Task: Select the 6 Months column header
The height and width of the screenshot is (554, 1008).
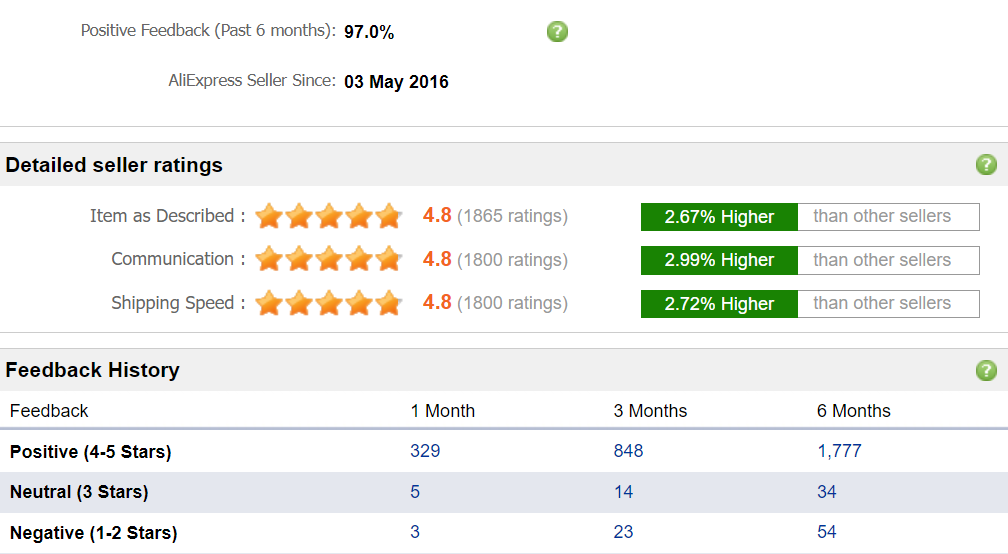Action: pos(853,411)
